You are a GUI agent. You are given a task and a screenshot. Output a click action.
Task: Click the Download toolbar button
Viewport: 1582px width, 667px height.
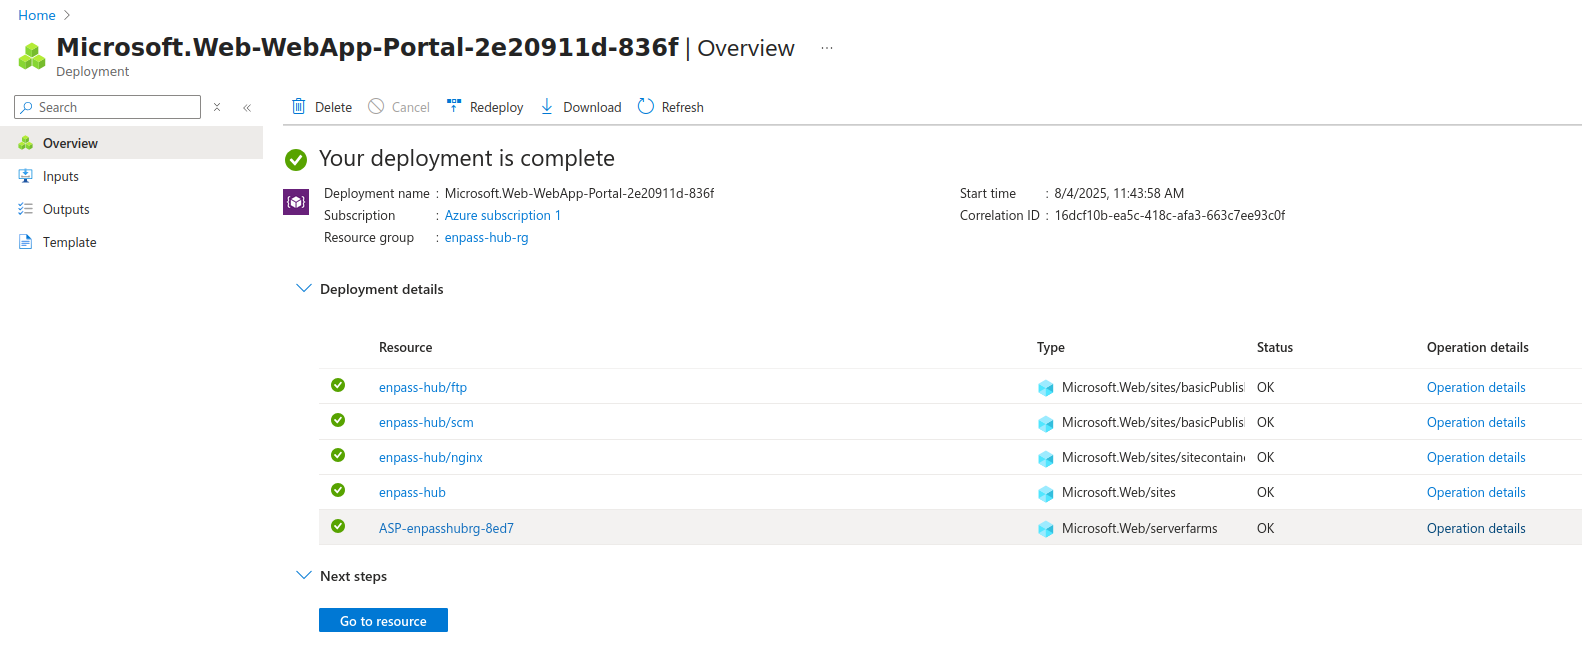point(581,107)
